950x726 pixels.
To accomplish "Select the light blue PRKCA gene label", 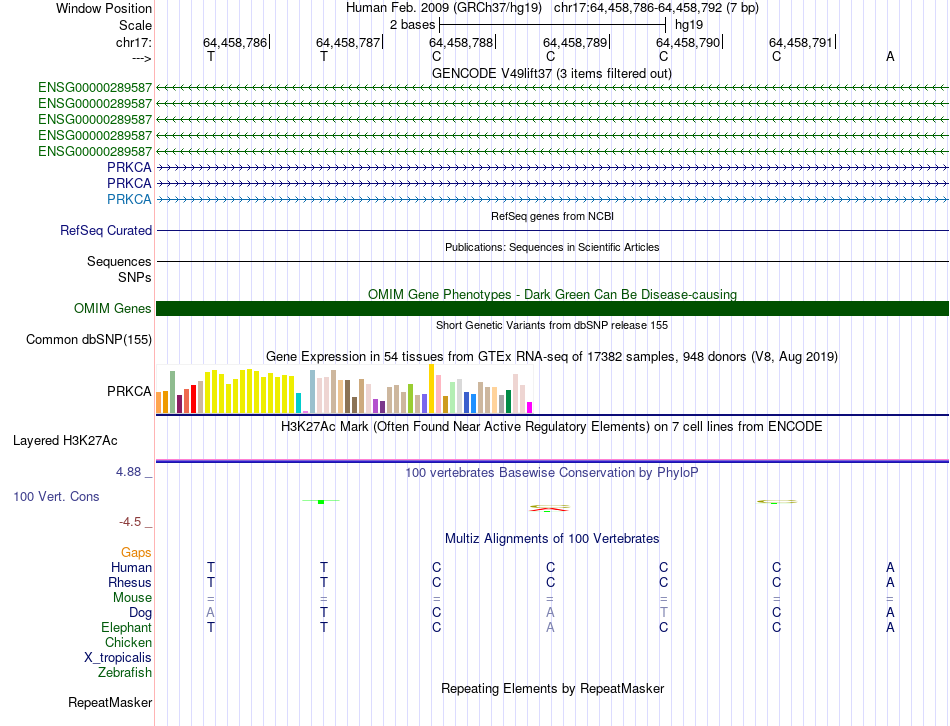I will [x=129, y=199].
